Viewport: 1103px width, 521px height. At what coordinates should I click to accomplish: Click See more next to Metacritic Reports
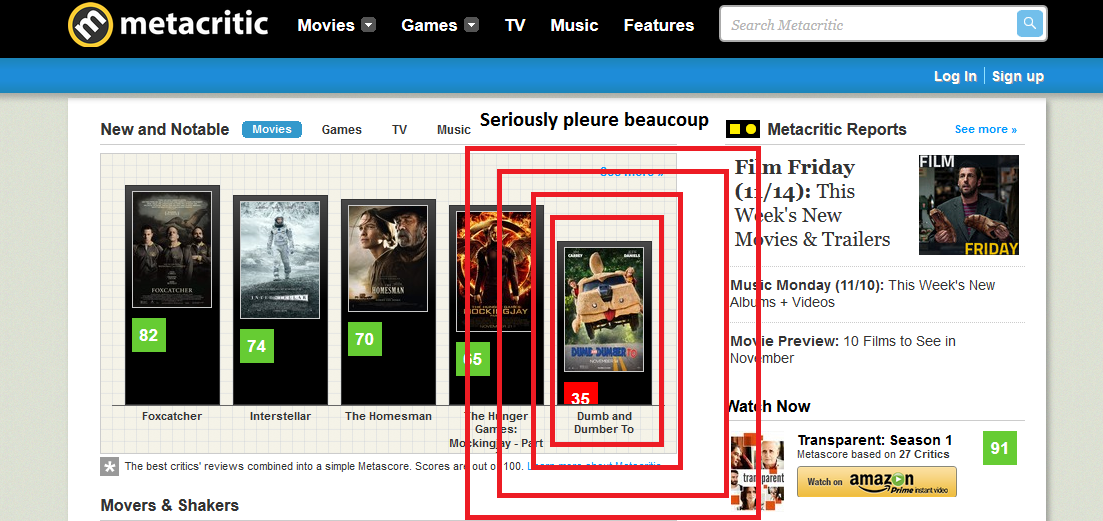point(986,129)
